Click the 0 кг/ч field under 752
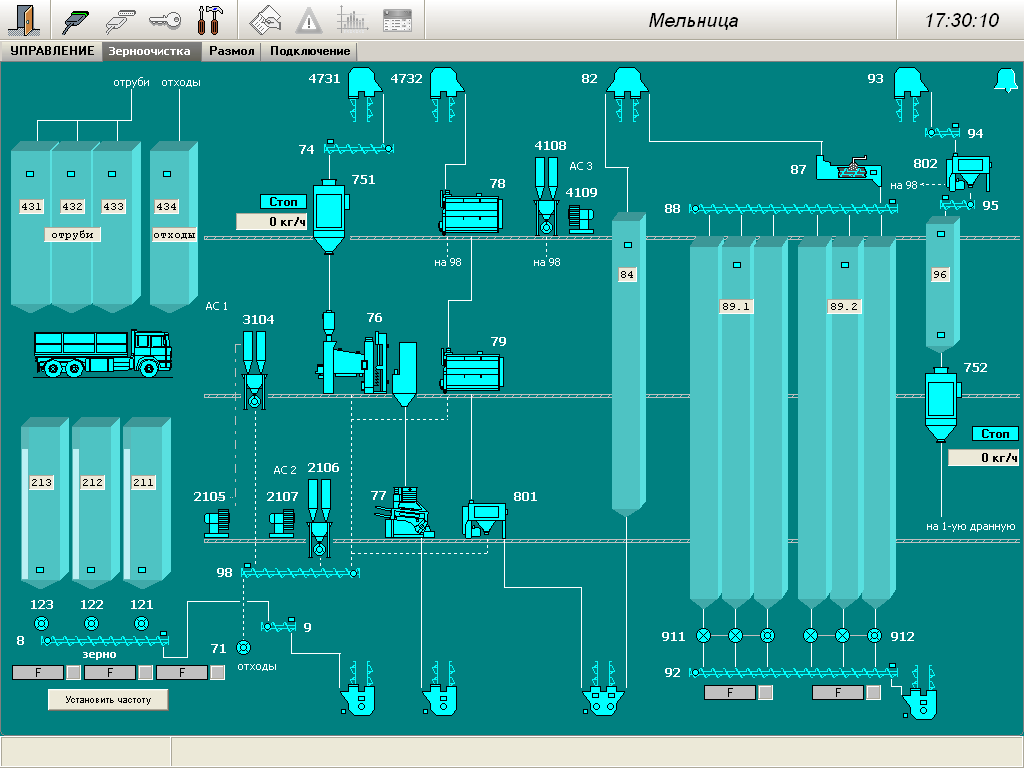This screenshot has height=768, width=1024. [x=983, y=458]
